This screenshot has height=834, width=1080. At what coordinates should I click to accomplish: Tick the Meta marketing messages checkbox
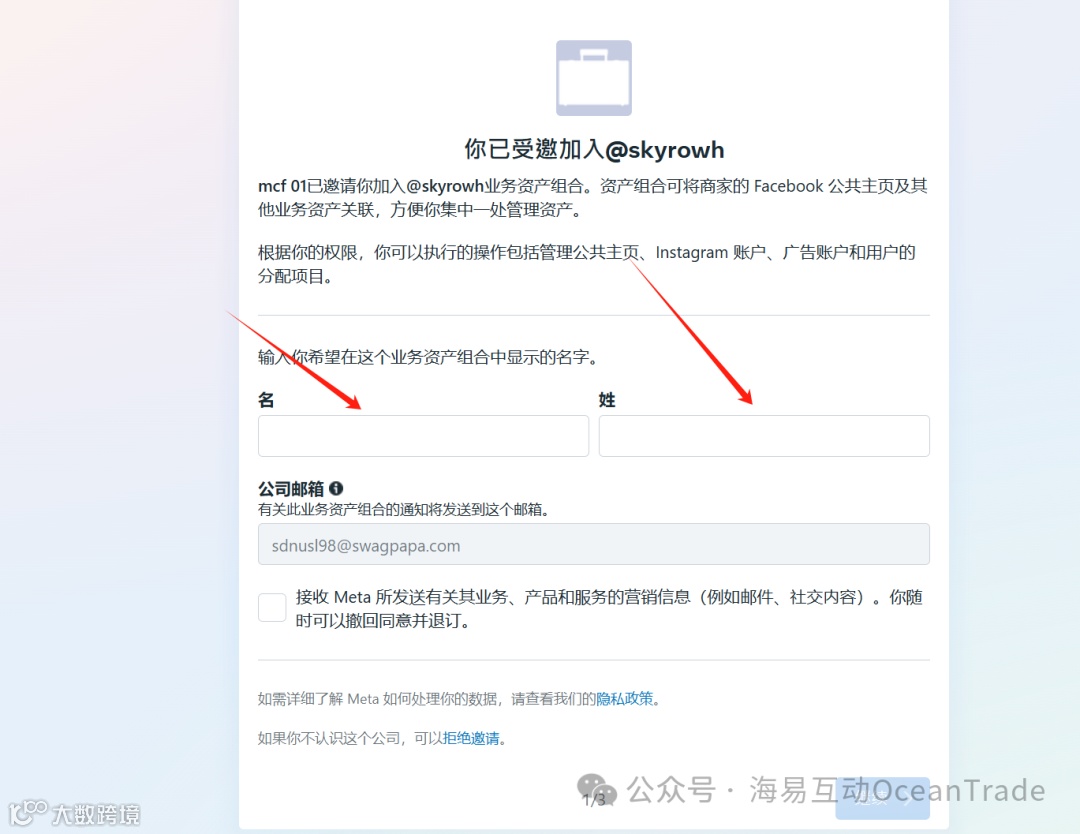[272, 607]
